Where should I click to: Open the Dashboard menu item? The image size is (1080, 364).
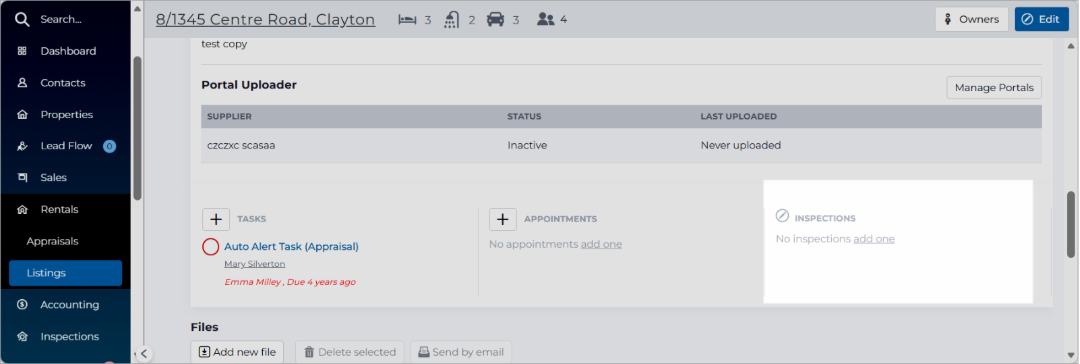pos(68,51)
